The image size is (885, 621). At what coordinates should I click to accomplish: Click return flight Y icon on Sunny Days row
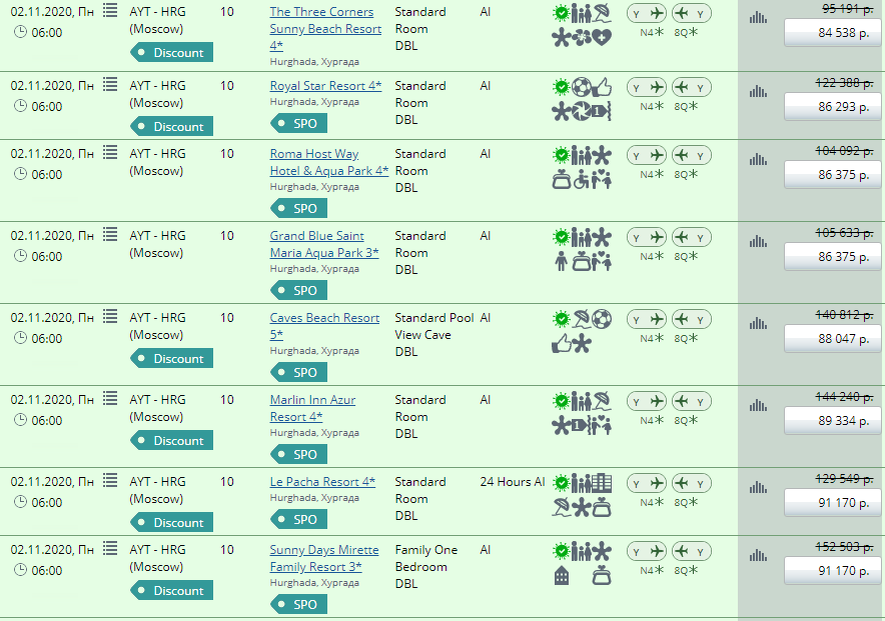(x=692, y=552)
